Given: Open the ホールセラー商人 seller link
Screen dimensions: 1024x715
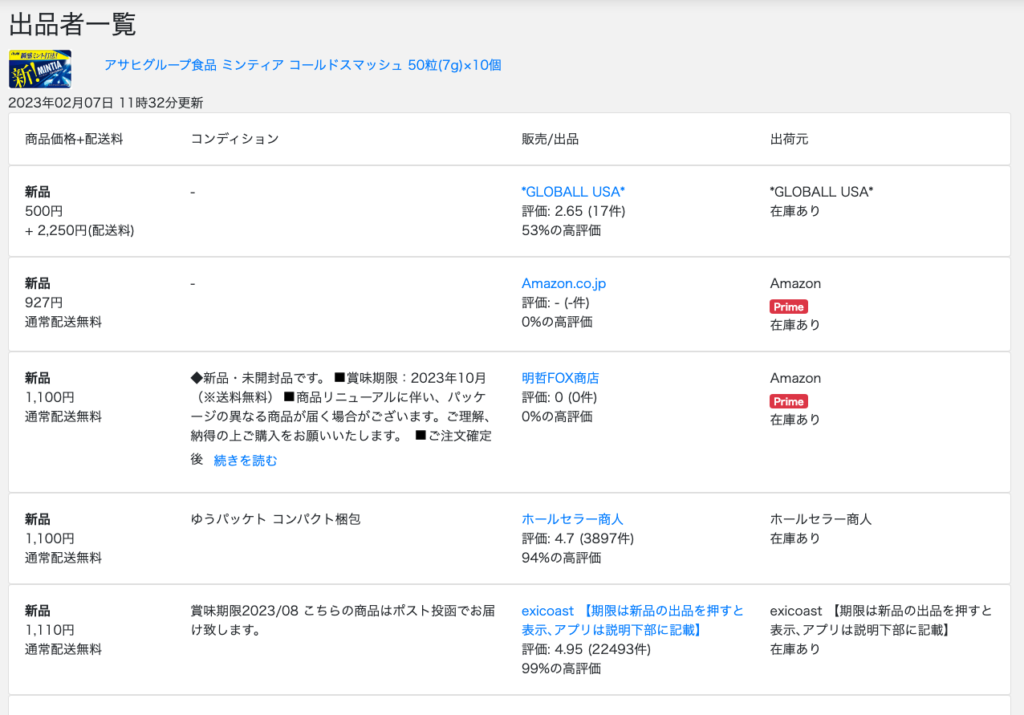Looking at the screenshot, I should click(572, 519).
